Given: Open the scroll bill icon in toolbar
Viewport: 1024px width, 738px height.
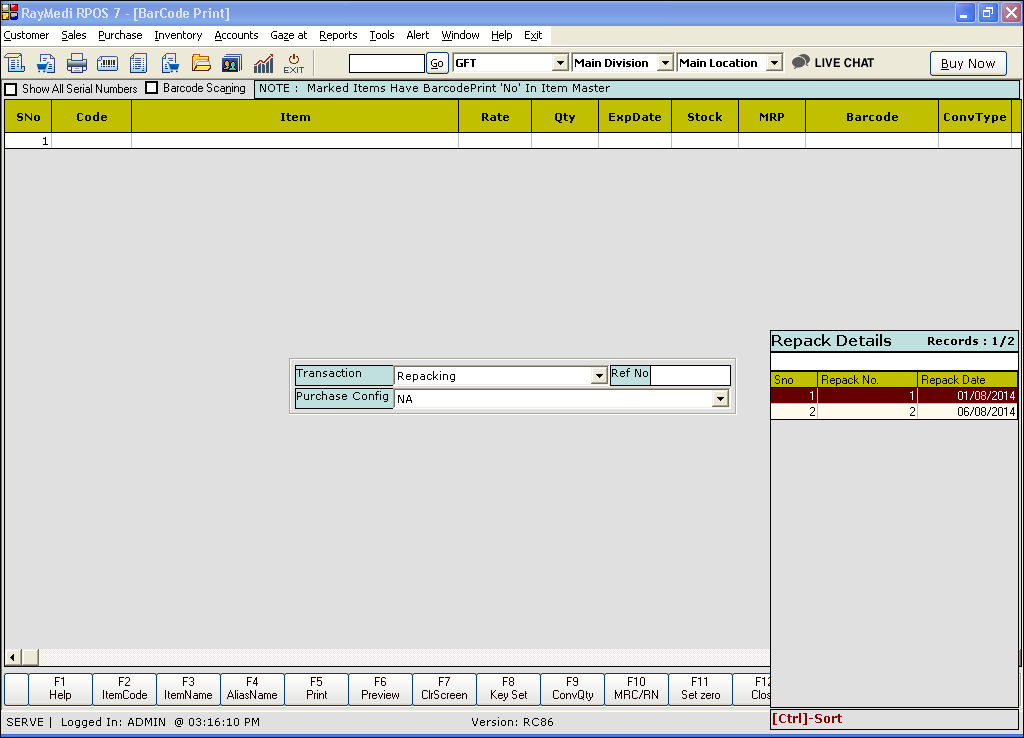Looking at the screenshot, I should point(15,63).
